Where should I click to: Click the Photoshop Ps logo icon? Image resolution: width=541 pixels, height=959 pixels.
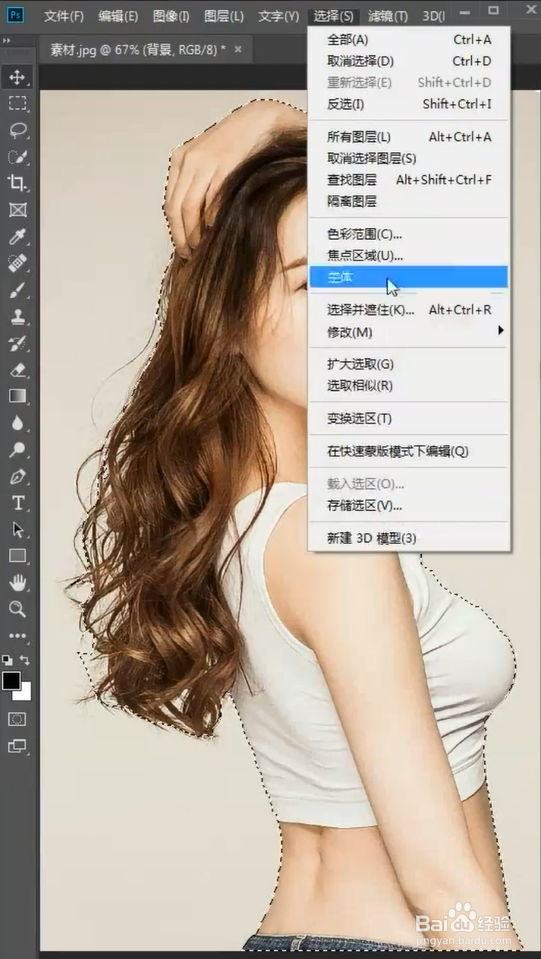pyautogui.click(x=16, y=15)
